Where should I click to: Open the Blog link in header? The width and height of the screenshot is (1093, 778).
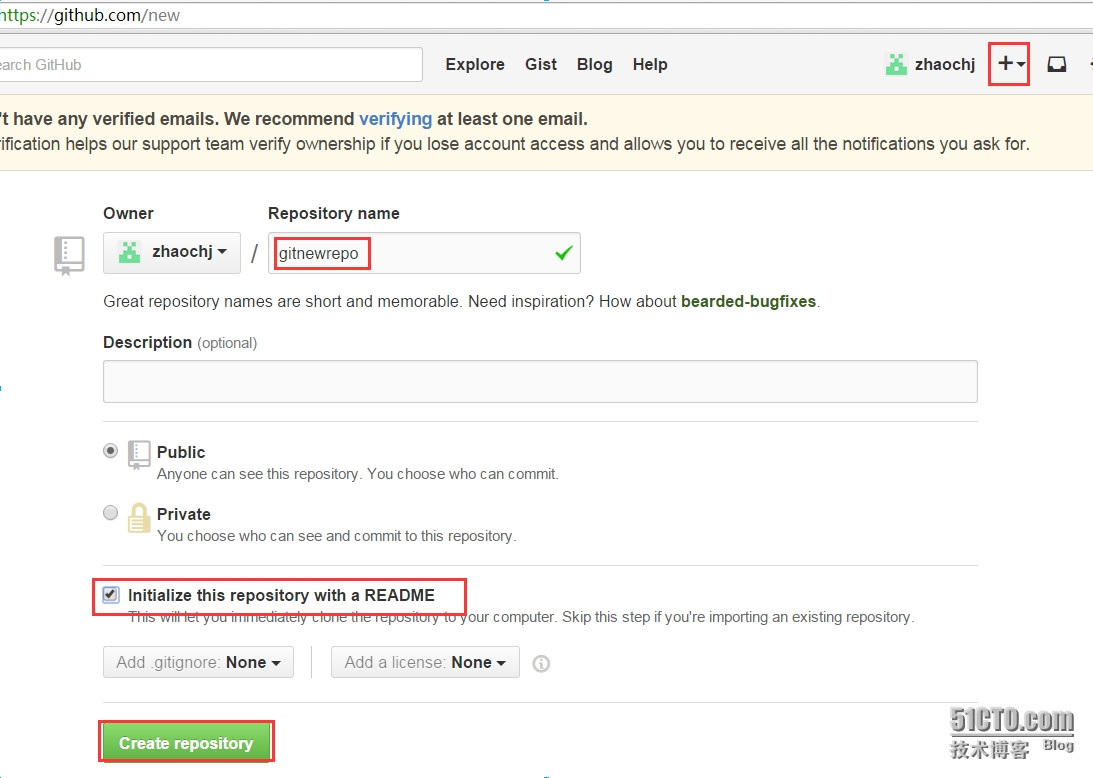[595, 64]
